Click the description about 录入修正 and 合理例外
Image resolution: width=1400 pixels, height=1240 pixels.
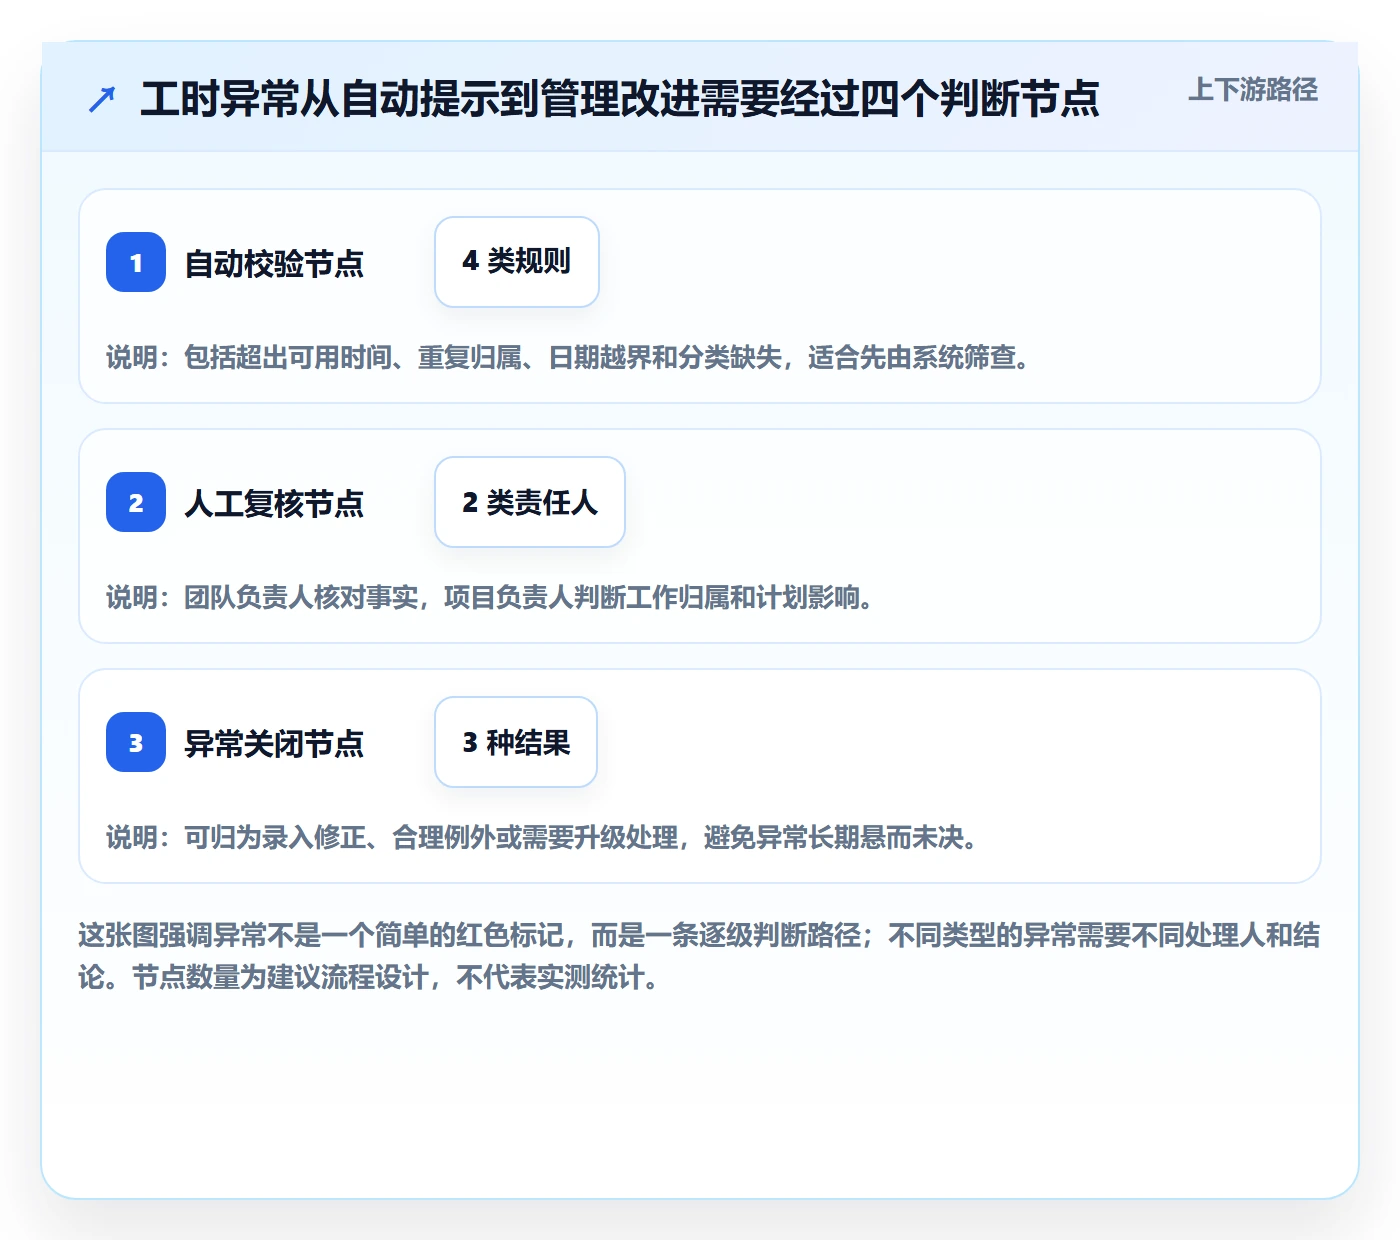point(543,837)
